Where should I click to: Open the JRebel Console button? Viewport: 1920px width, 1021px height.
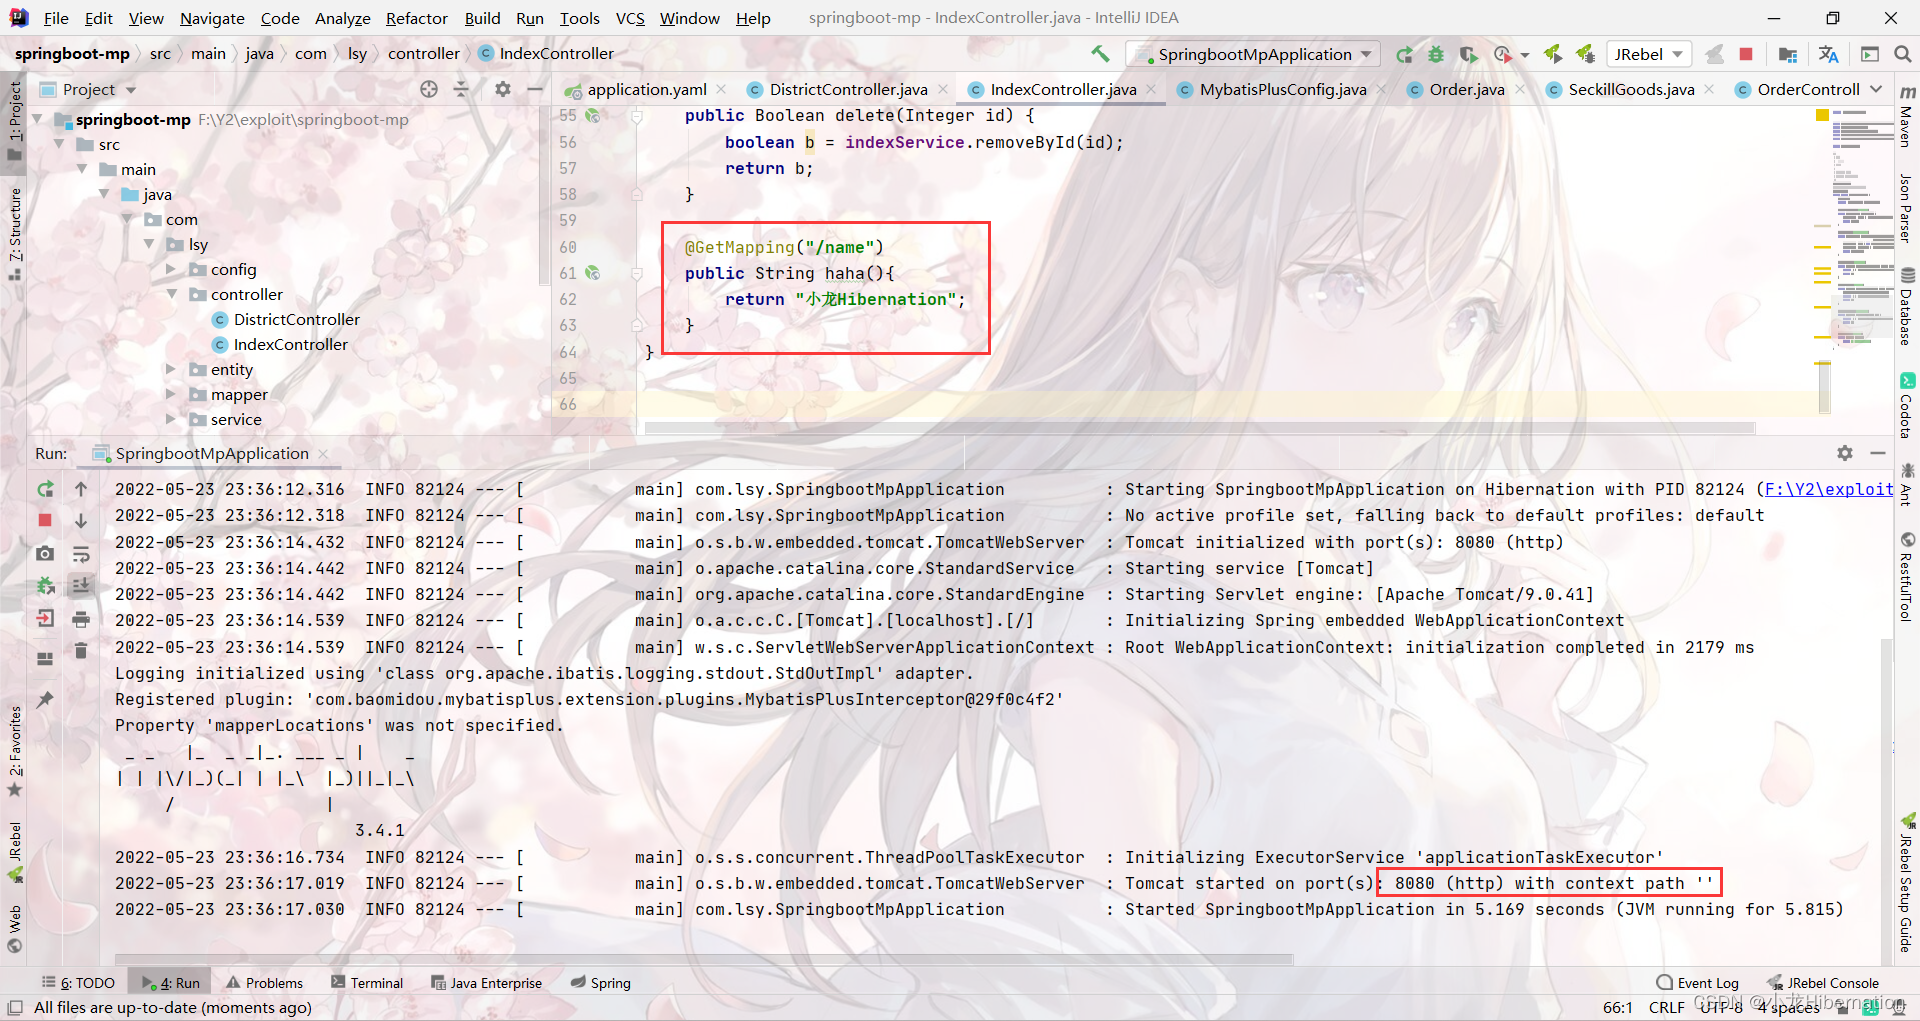(1822, 983)
